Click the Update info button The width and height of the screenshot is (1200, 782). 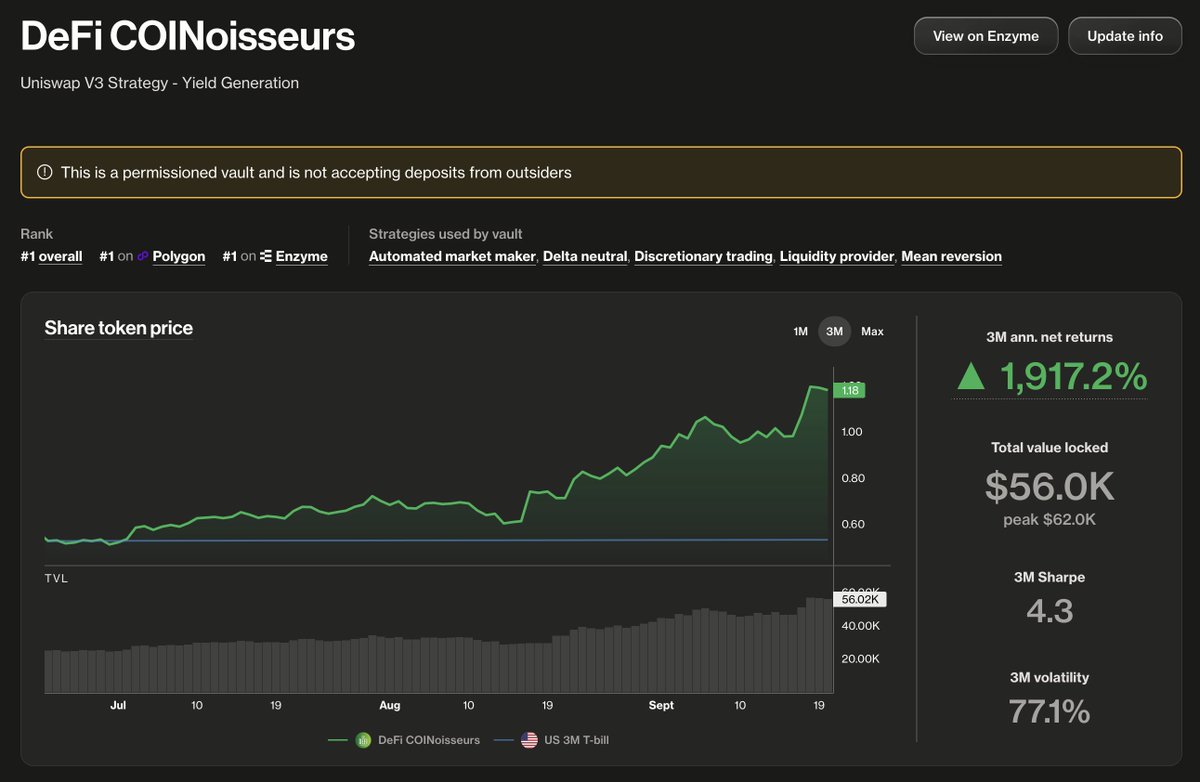click(x=1125, y=36)
